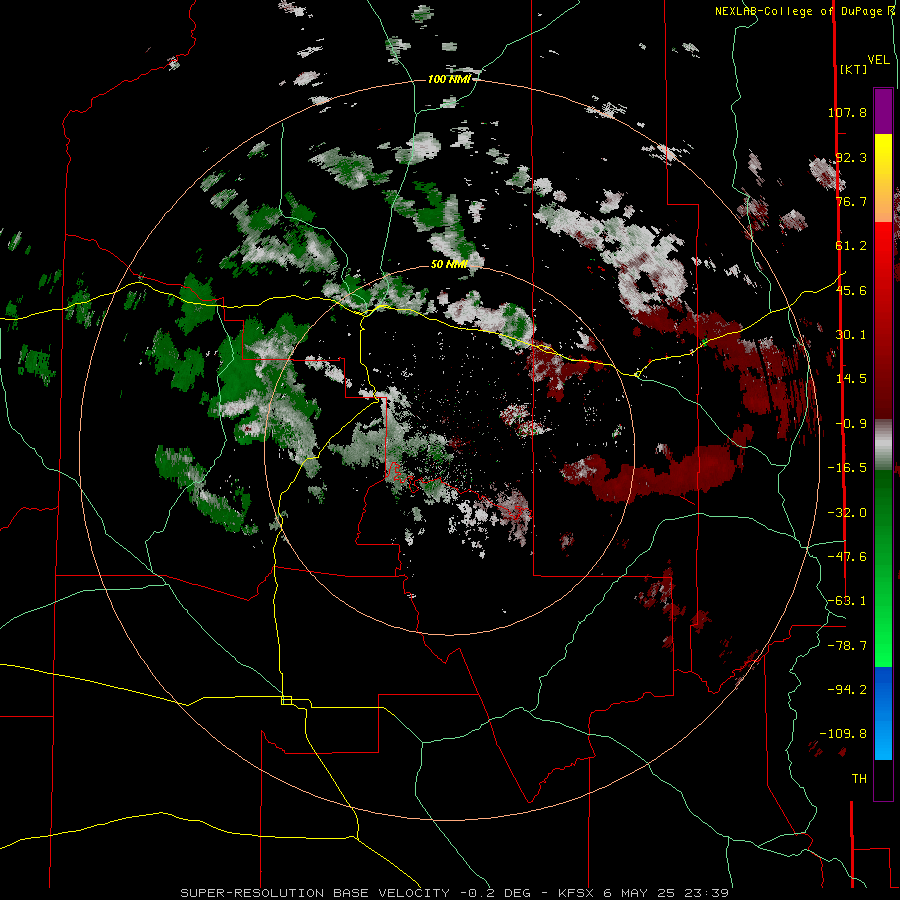Click the 107.8 value on velocity scale
Image resolution: width=900 pixels, height=900 pixels.
(x=847, y=112)
